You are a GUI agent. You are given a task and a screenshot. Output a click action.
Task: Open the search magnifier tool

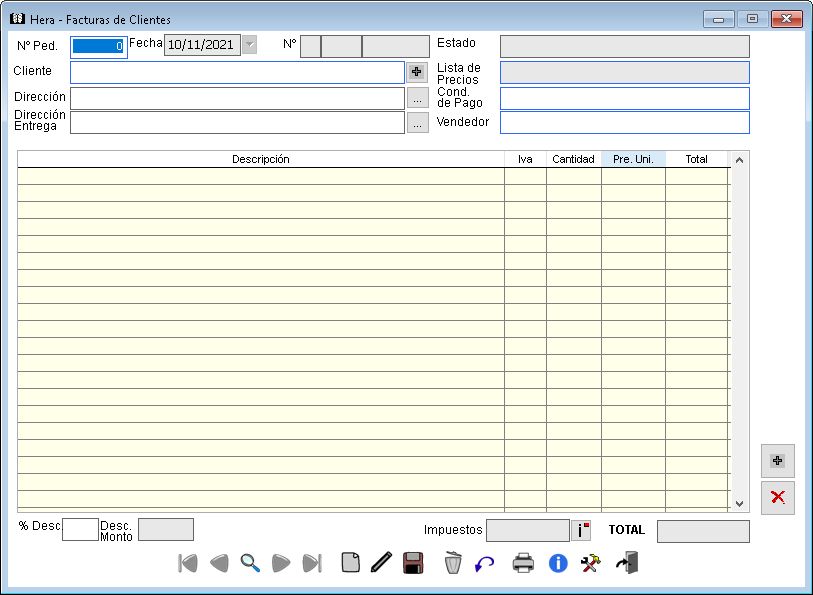pos(250,563)
